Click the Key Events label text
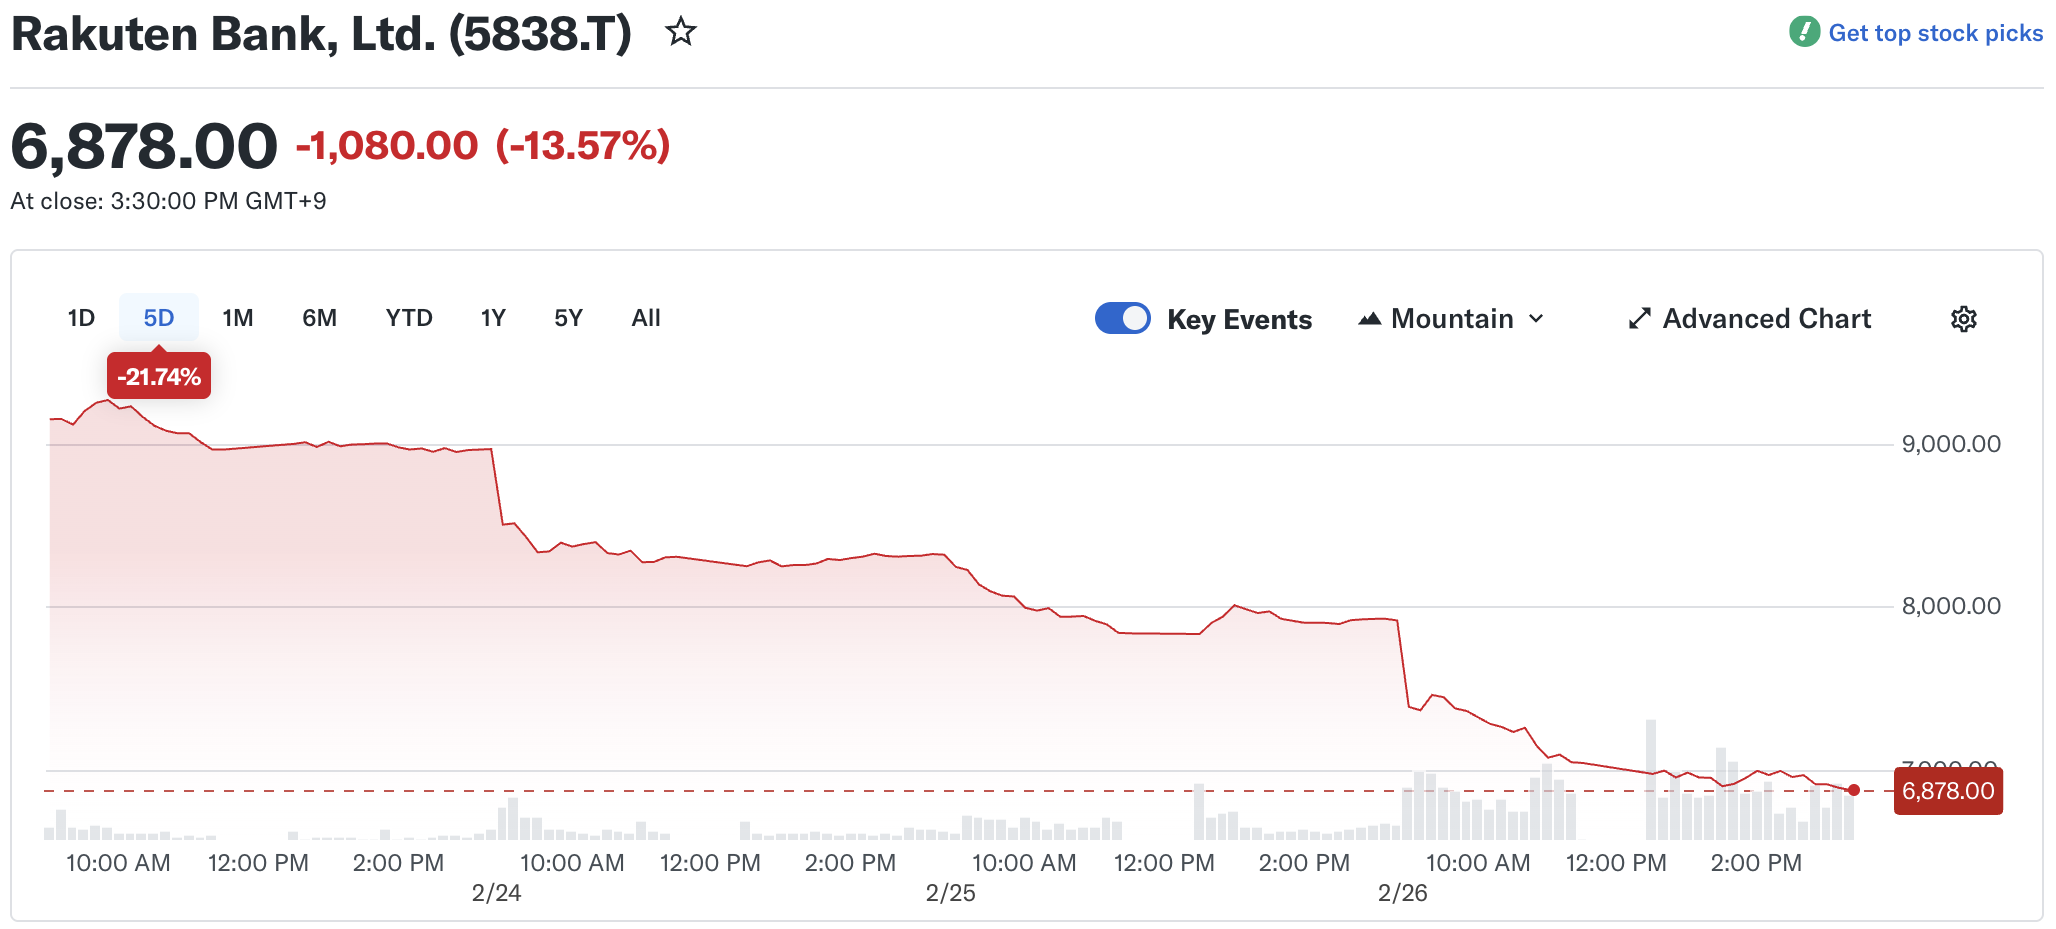Viewport: 2056px width, 929px height. click(x=1239, y=319)
